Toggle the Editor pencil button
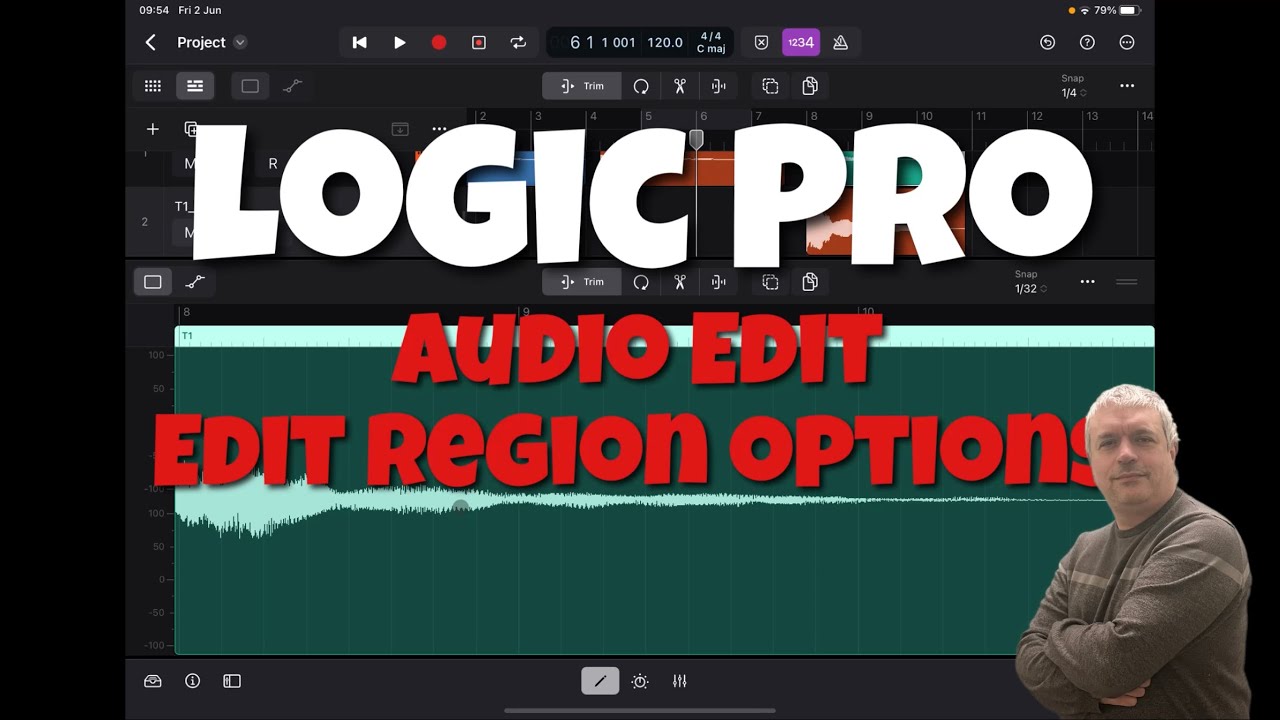The width and height of the screenshot is (1280, 720). coord(600,681)
